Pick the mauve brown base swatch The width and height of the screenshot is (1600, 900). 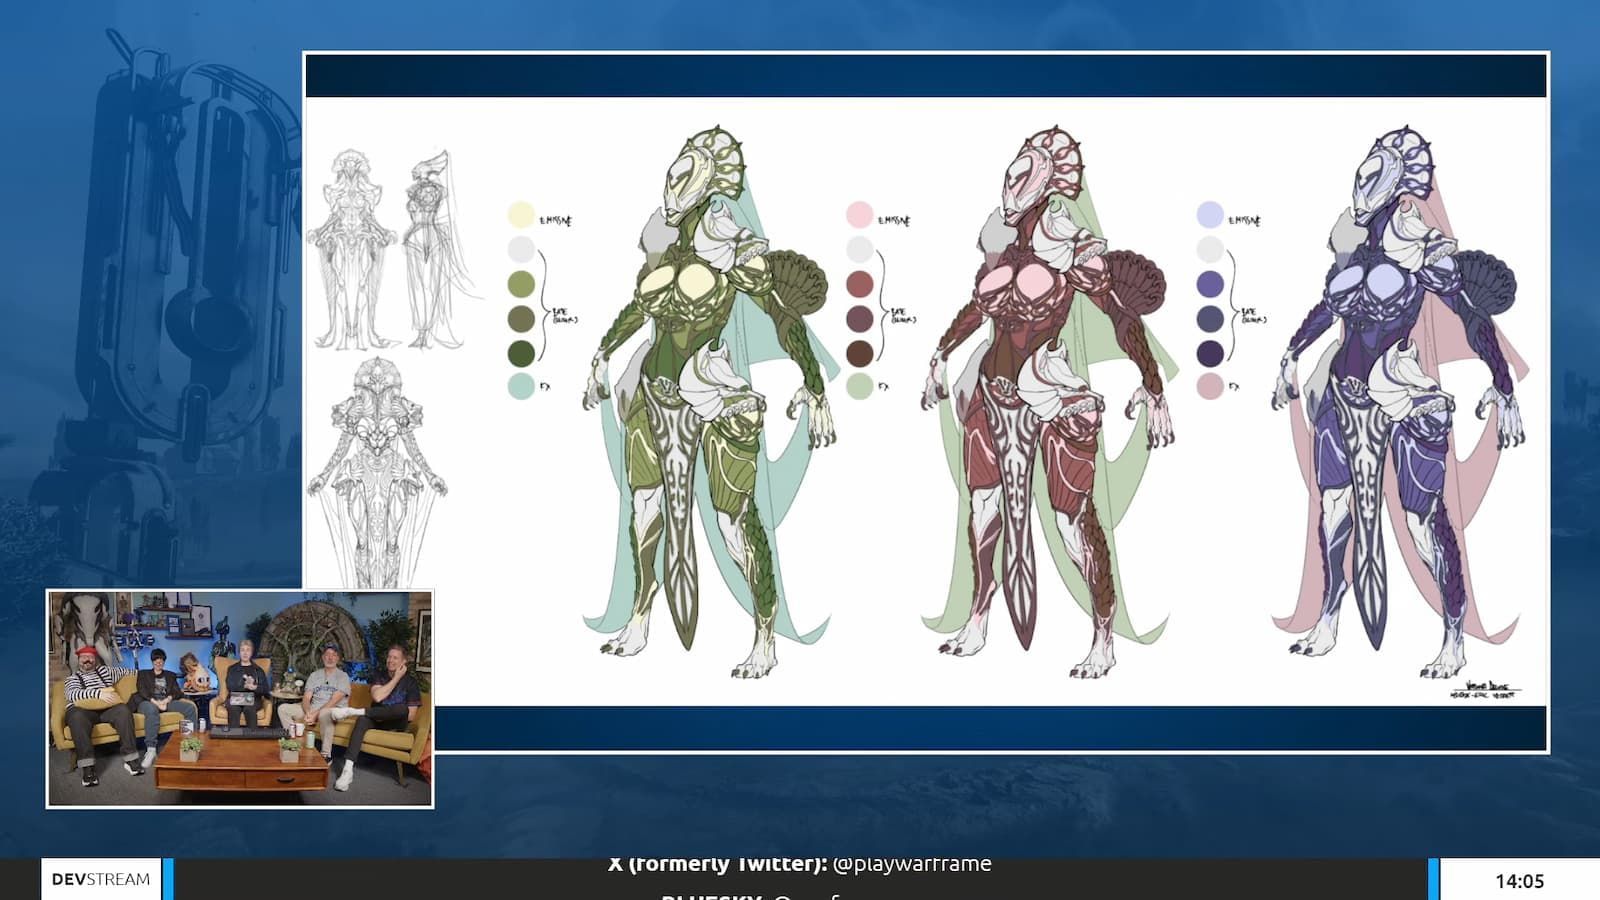point(860,319)
